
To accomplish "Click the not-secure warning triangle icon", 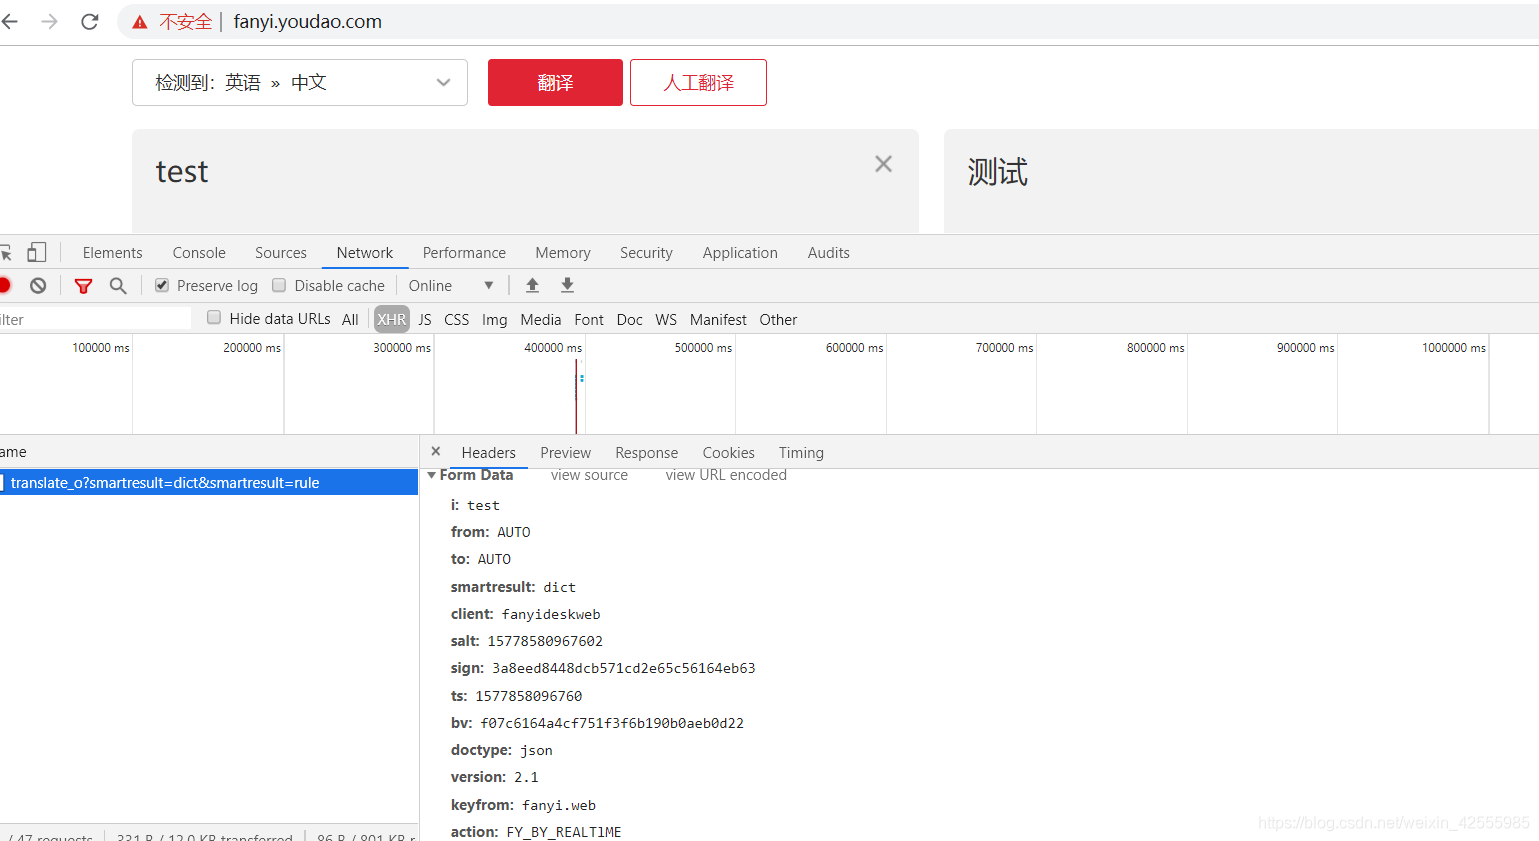I will [140, 22].
